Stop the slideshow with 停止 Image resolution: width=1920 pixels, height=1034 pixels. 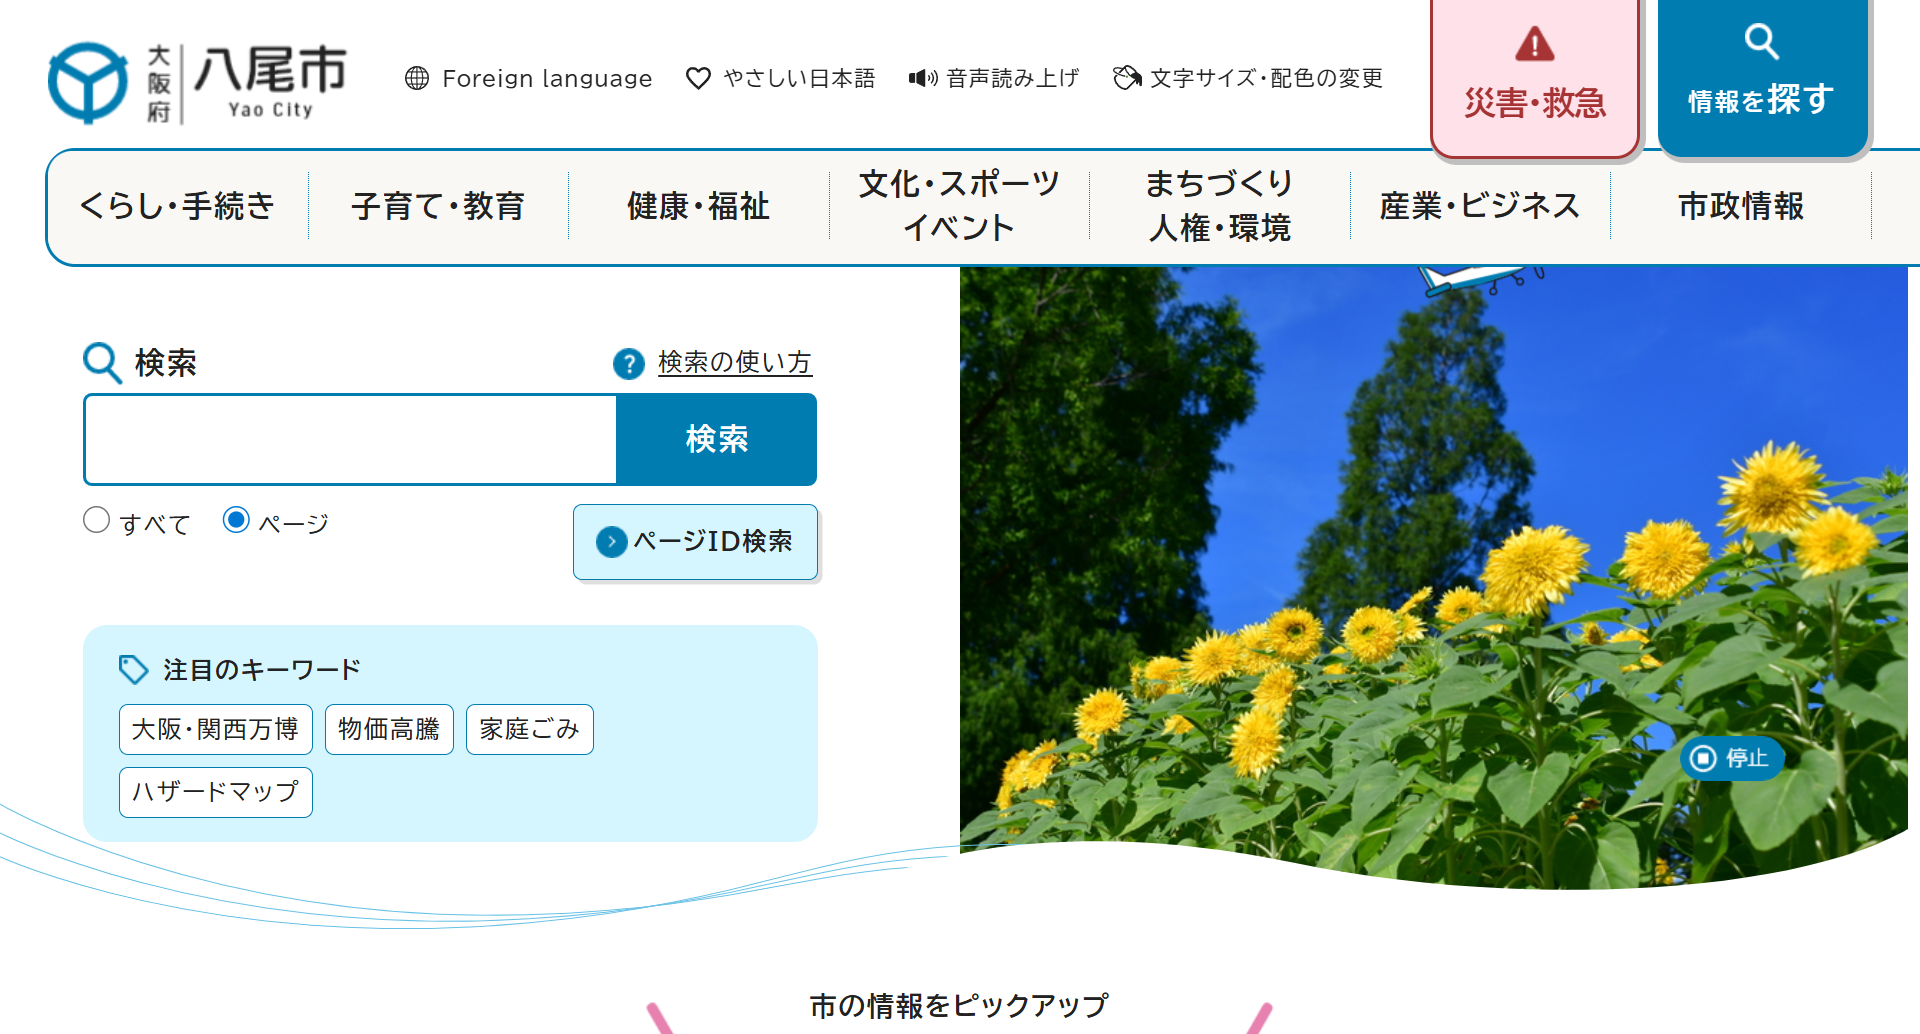1732,758
